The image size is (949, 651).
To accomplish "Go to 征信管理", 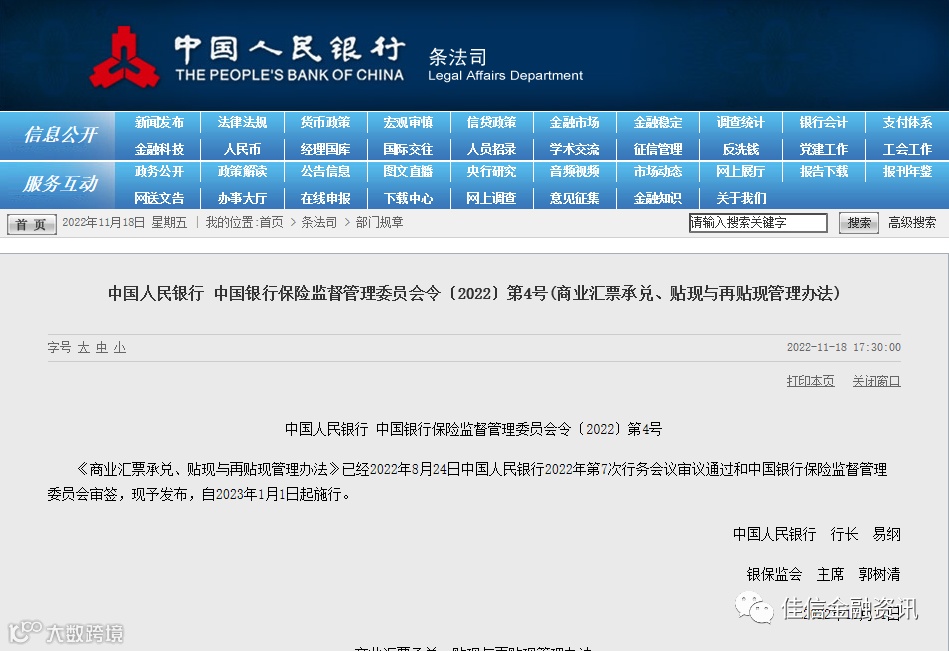I will [657, 149].
